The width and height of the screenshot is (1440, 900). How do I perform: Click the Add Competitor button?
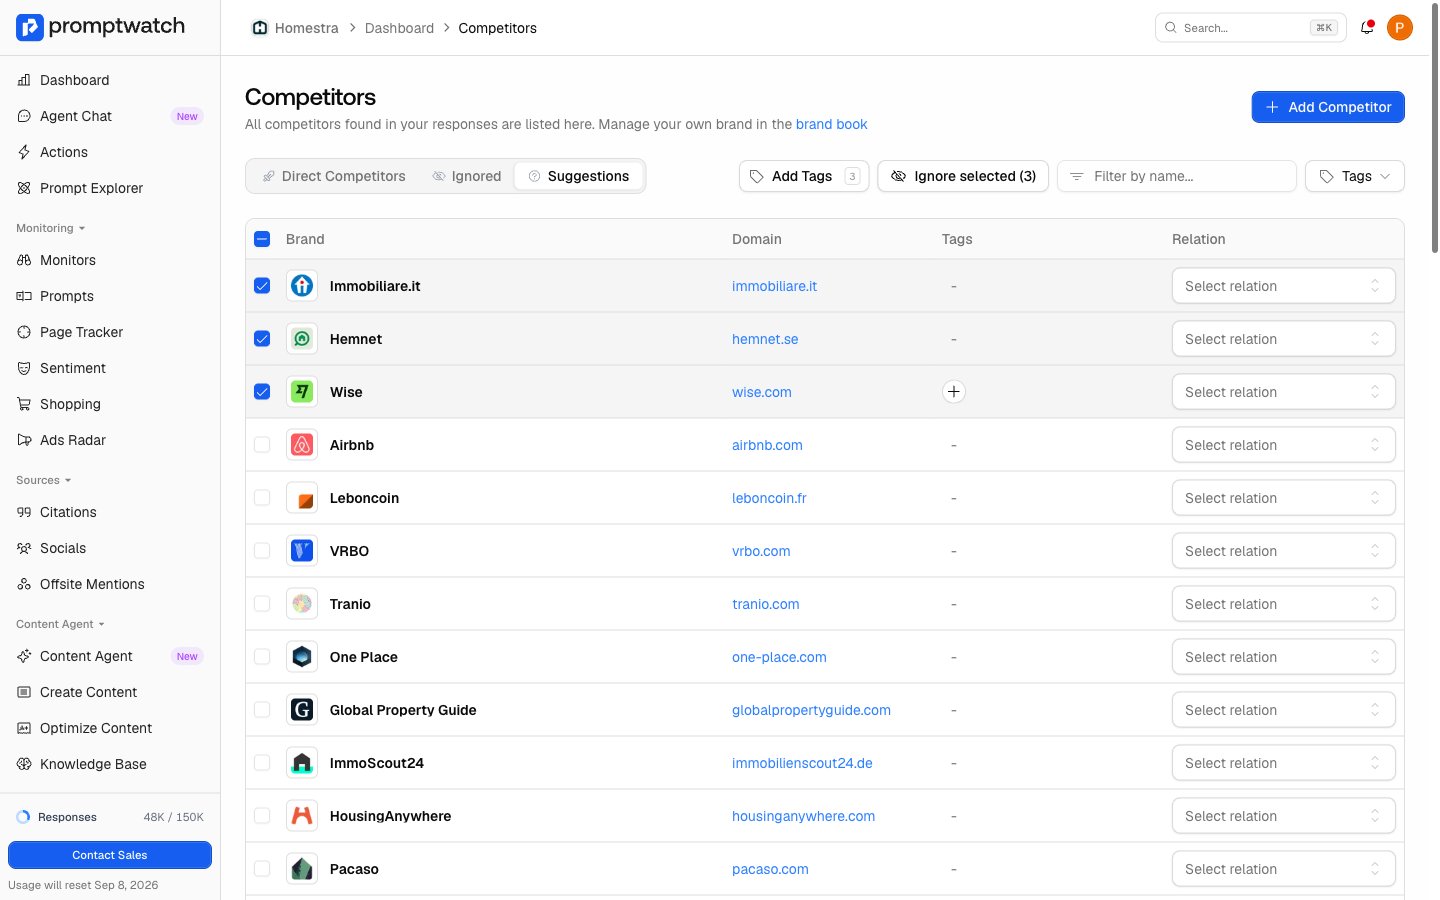pyautogui.click(x=1328, y=107)
